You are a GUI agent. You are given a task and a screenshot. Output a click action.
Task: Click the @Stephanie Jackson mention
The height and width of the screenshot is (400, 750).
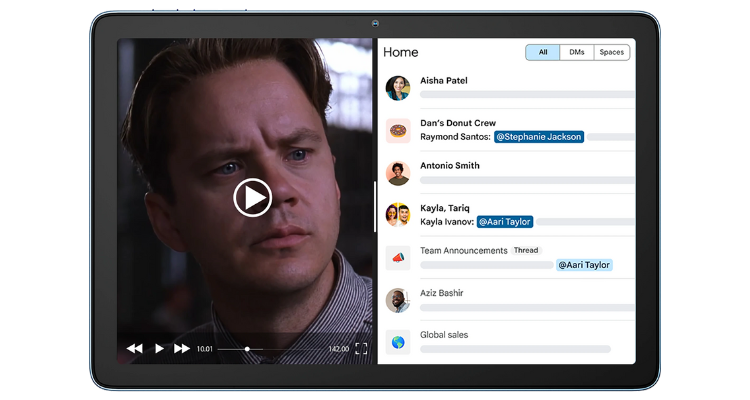[x=538, y=137]
